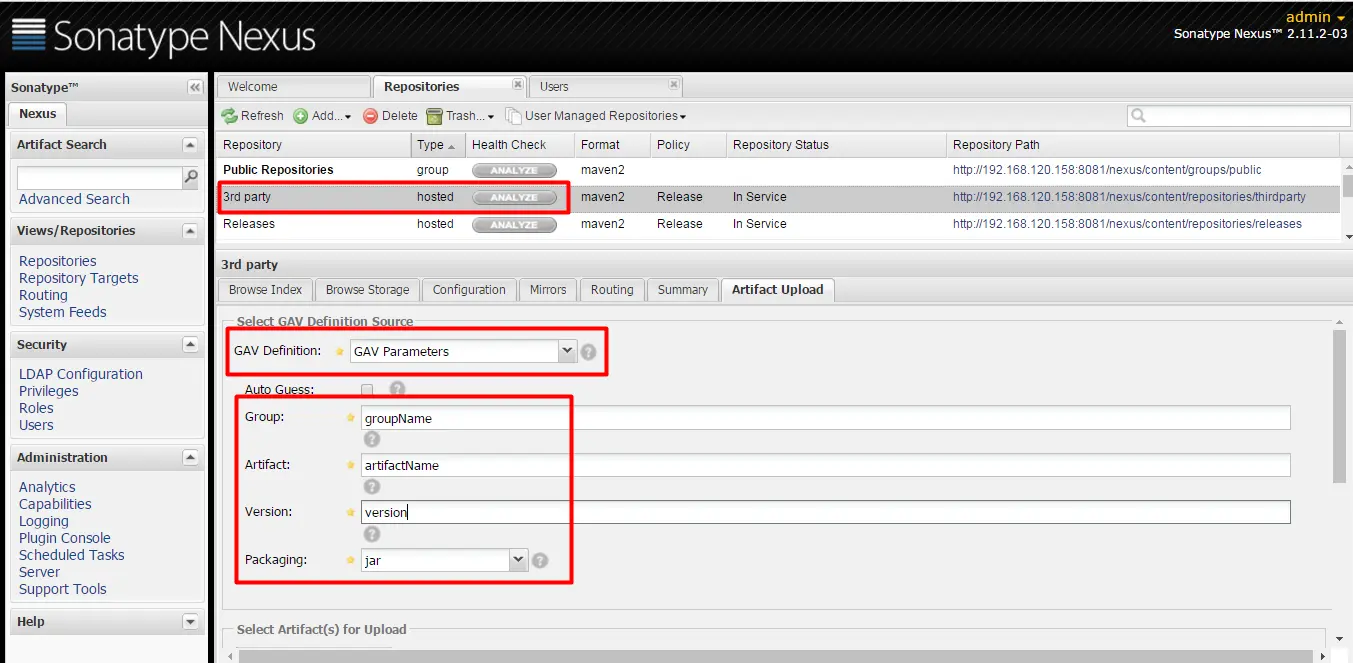Sort by Type column header
Viewport: 1353px width, 663px height.
point(436,145)
